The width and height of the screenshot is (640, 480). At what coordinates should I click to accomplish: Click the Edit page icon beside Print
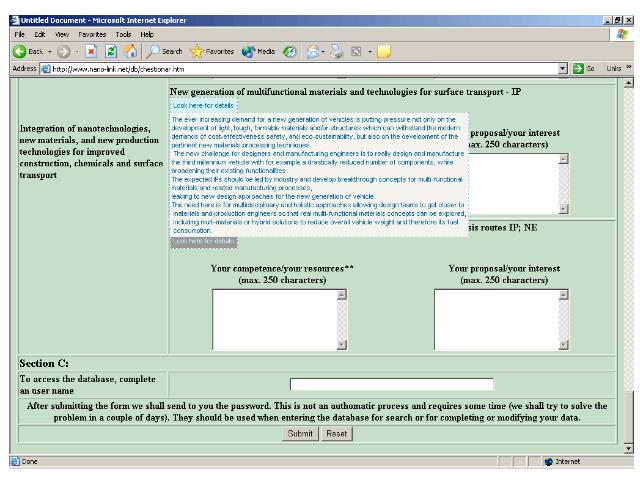pos(356,51)
